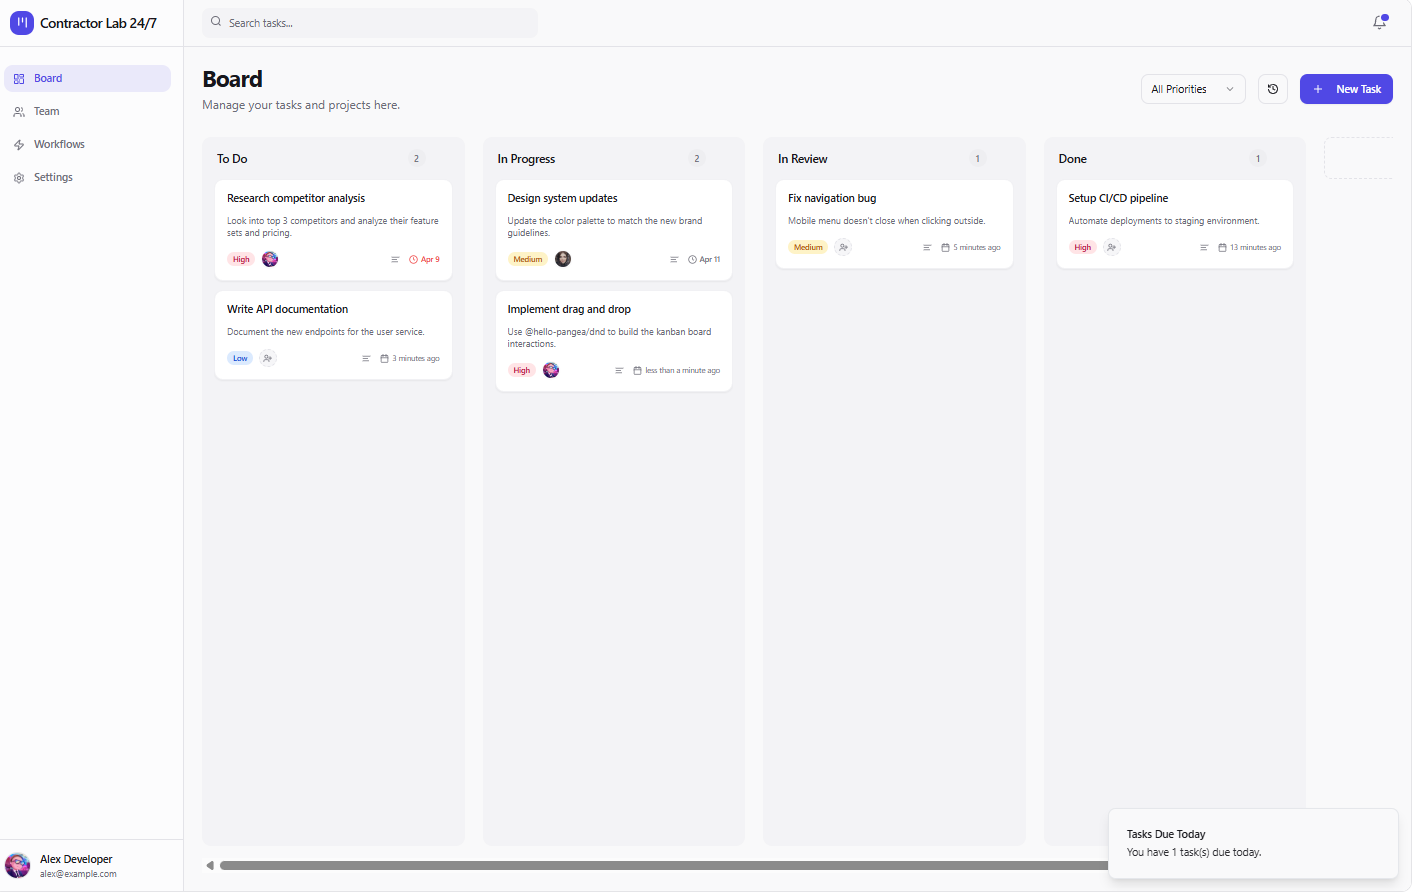This screenshot has width=1420, height=896.
Task: Select the Workflows lightning icon in sidebar
Action: tap(19, 144)
